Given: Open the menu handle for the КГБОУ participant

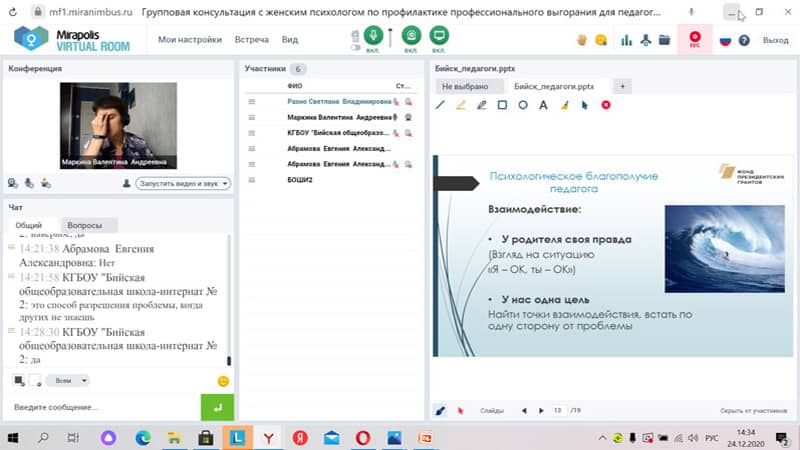Looking at the screenshot, I should [252, 133].
